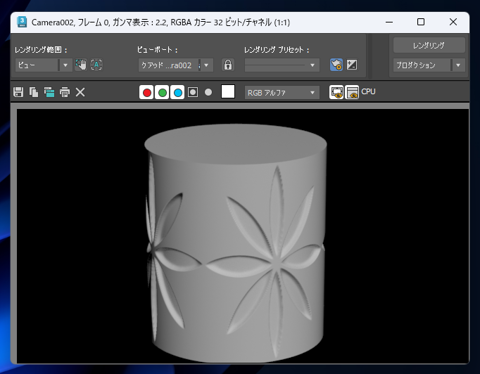Print the rendered image

(65, 92)
